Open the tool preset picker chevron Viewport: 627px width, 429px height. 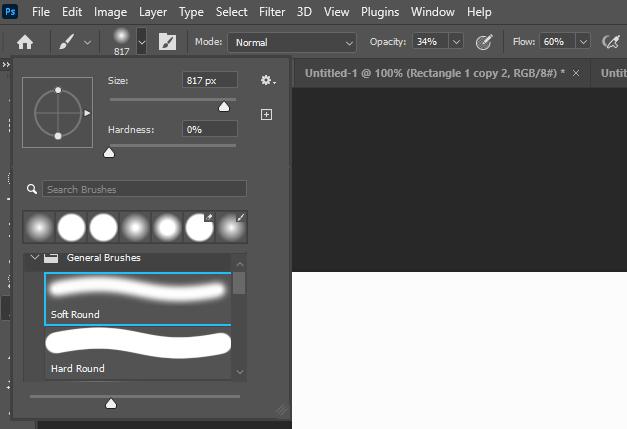tap(87, 42)
